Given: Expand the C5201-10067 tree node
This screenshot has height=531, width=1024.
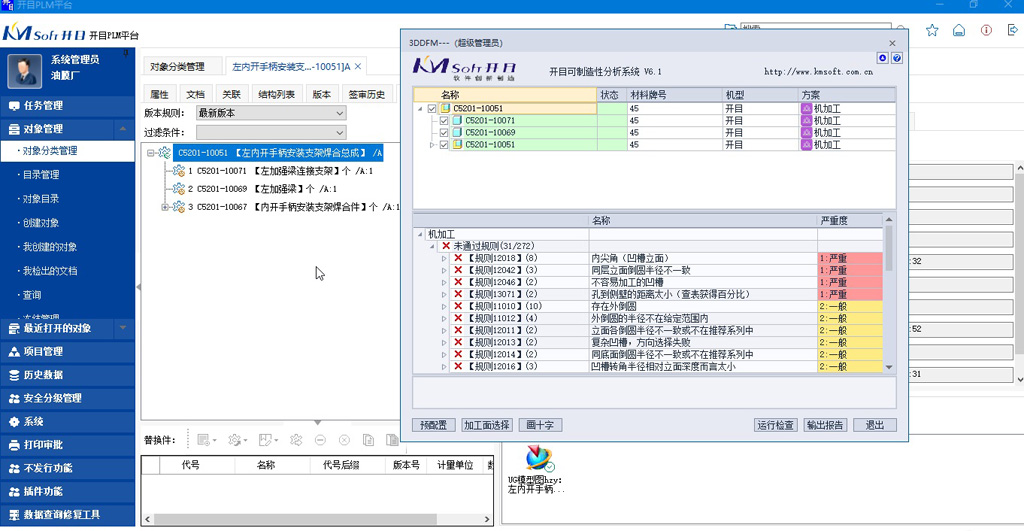Looking at the screenshot, I should click(165, 207).
